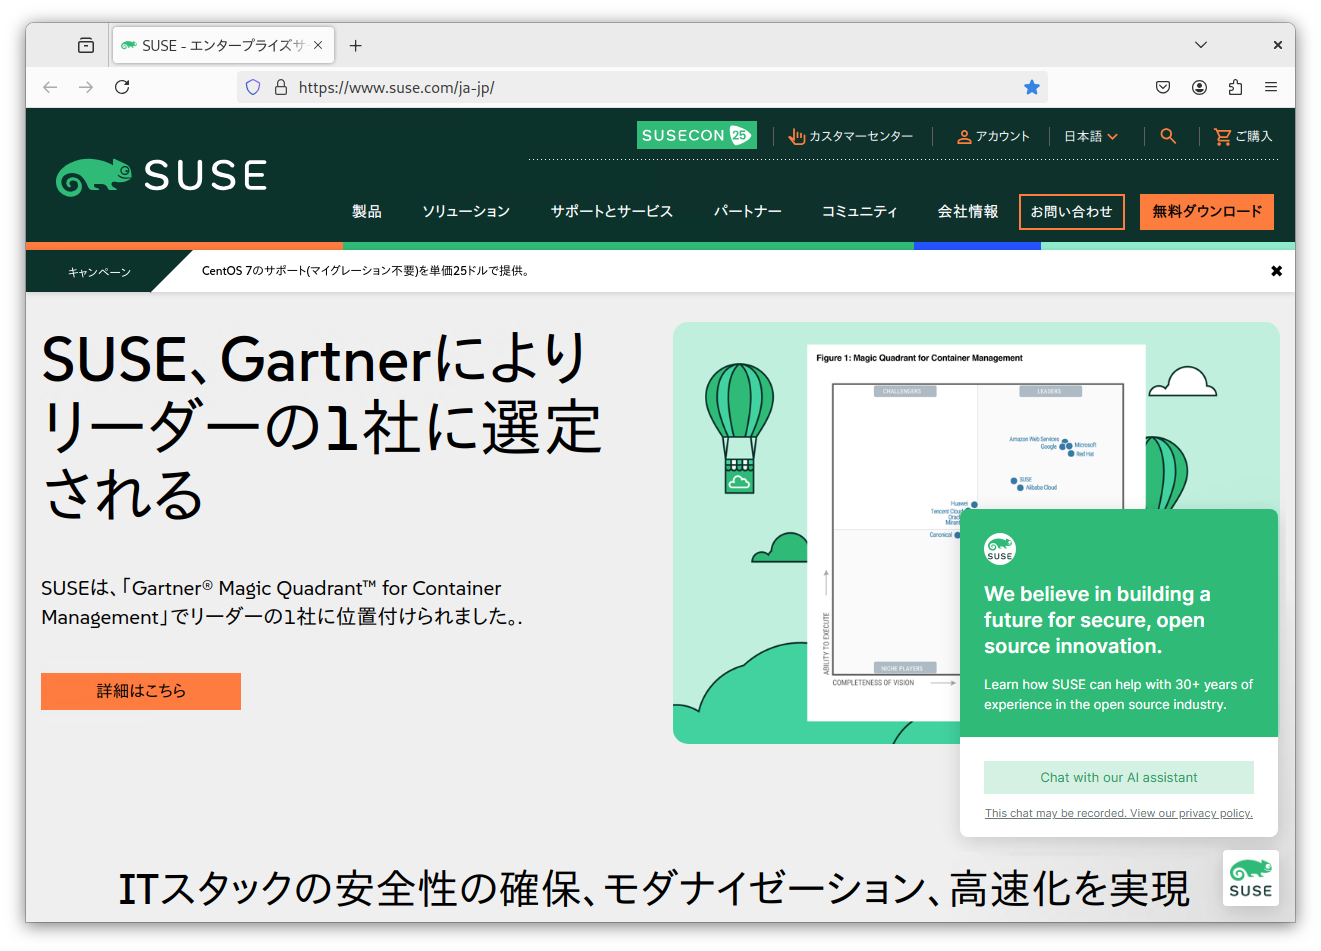The height and width of the screenshot is (951, 1321).
Task: Dismiss the キャンペーン banner with X
Action: (x=1276, y=271)
